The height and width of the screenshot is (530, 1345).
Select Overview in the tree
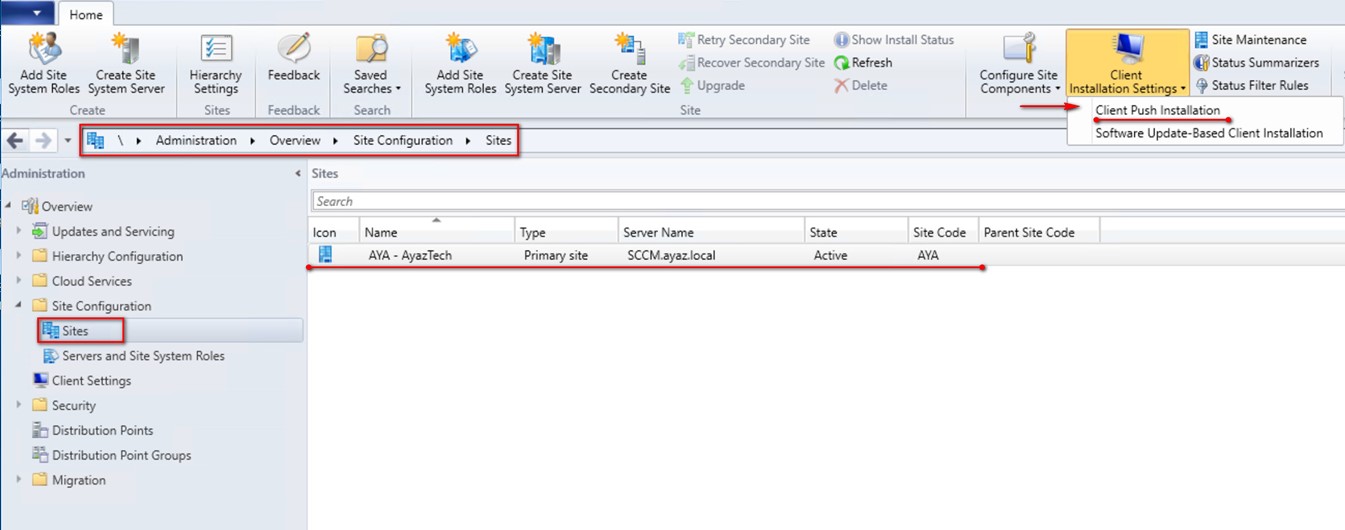pos(67,207)
